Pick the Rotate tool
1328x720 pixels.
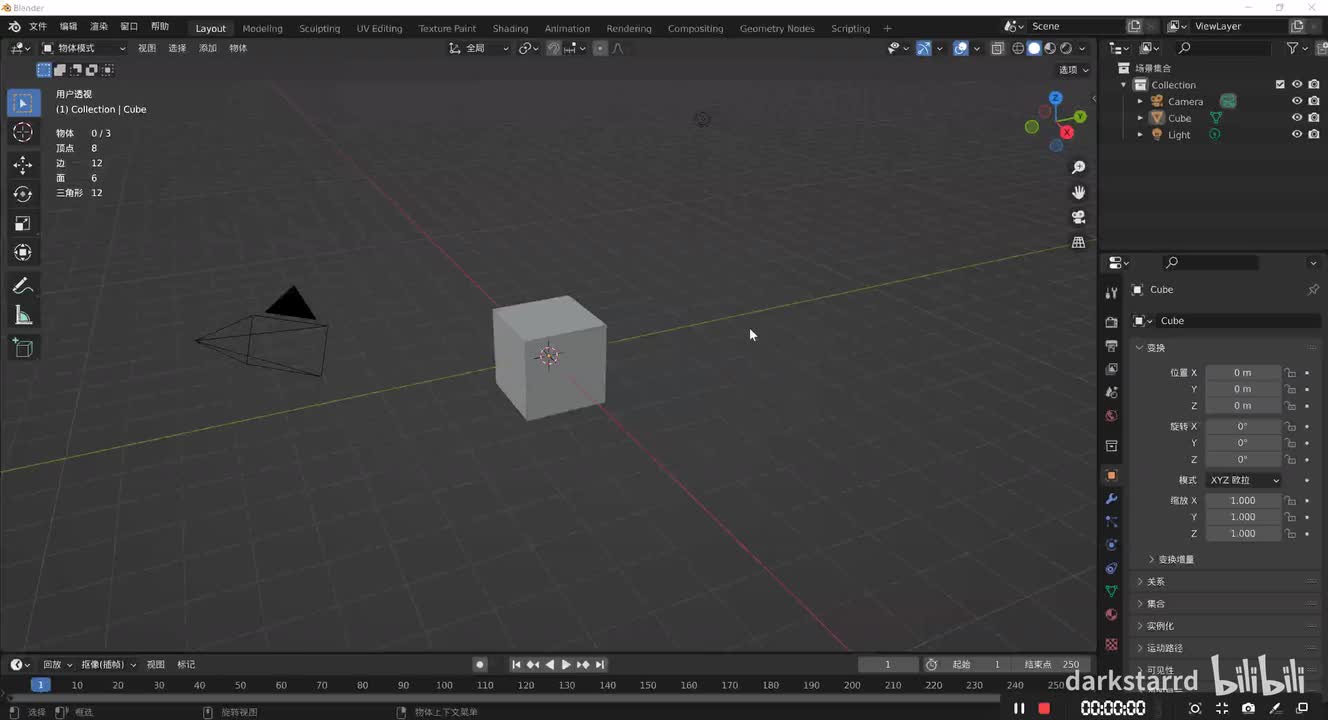pyautogui.click(x=23, y=194)
